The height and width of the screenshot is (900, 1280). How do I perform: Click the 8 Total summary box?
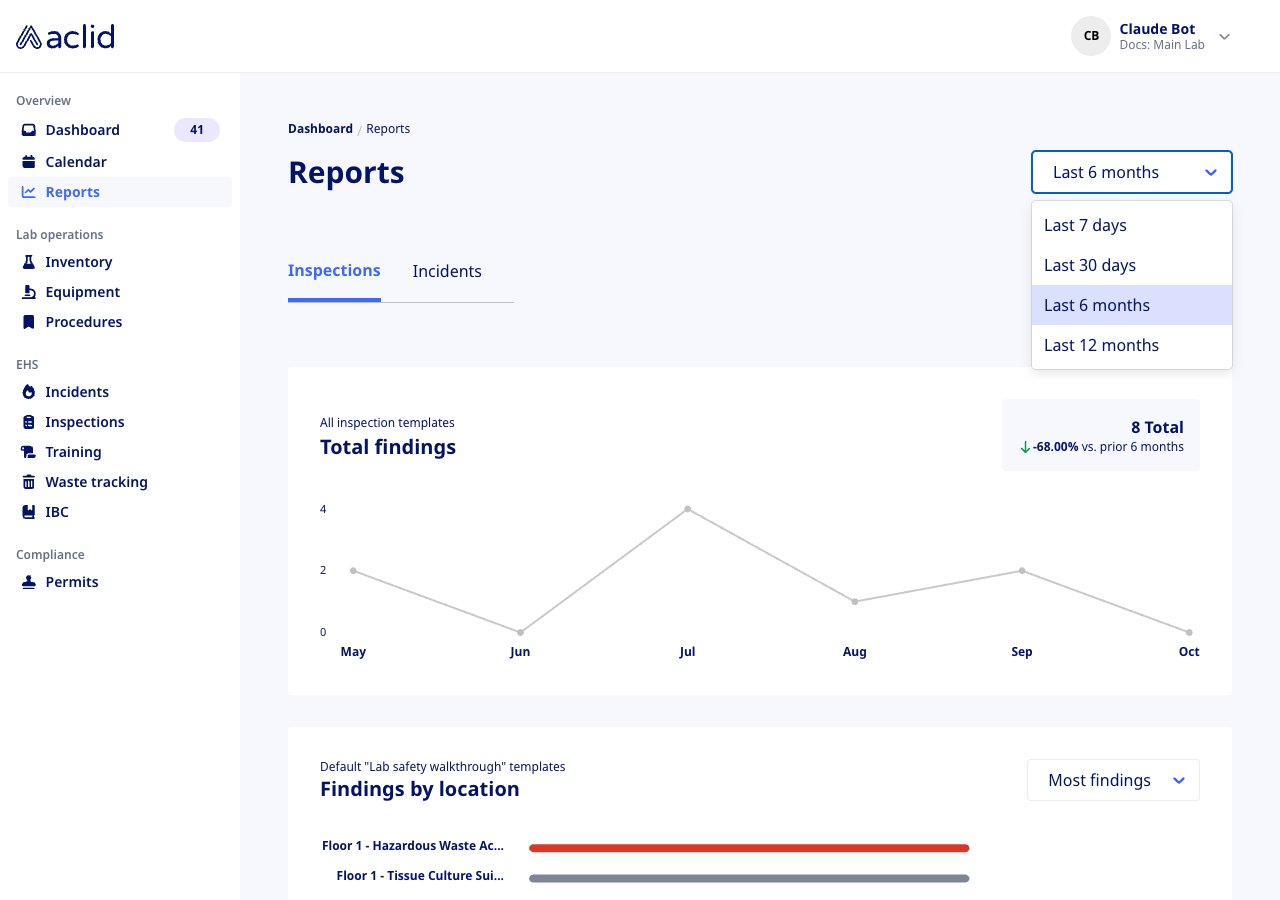click(x=1101, y=435)
